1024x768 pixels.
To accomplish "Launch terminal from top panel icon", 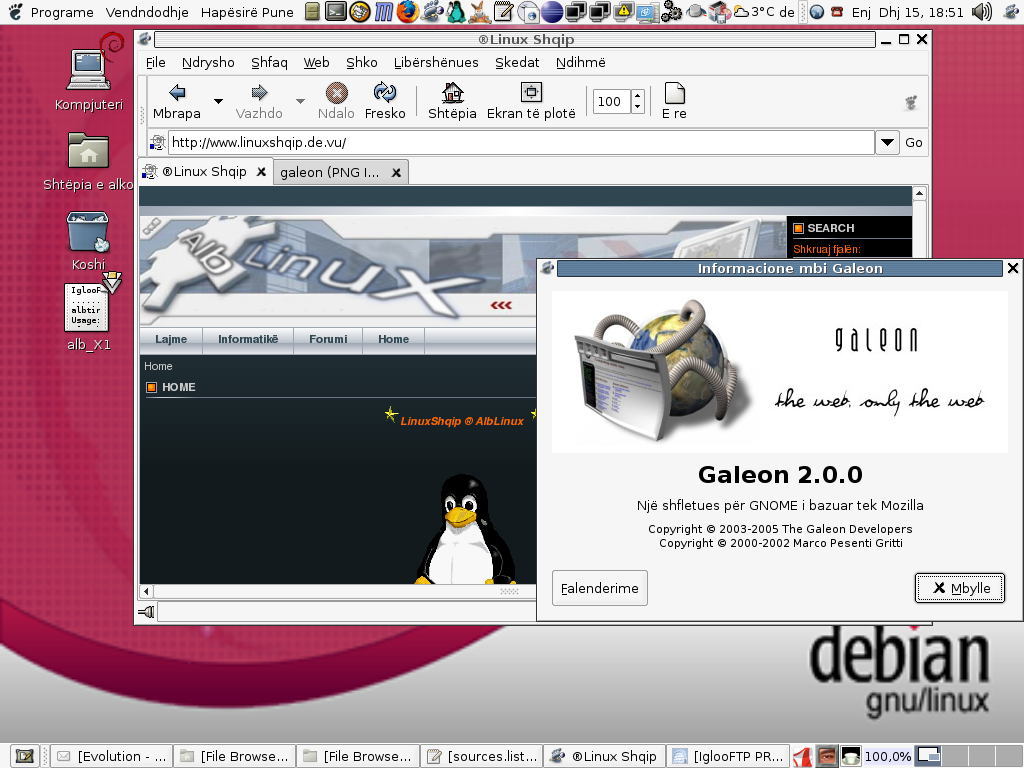I will click(x=336, y=11).
